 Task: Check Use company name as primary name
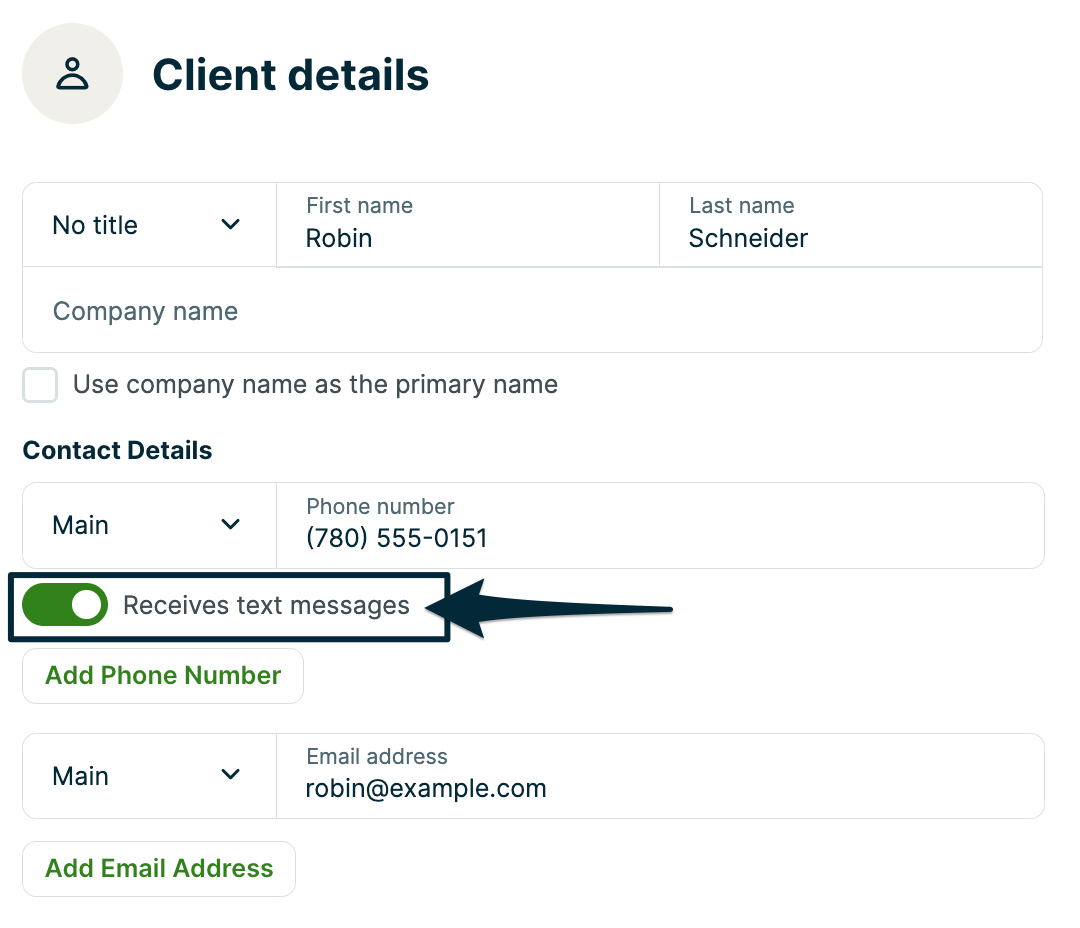pyautogui.click(x=40, y=385)
